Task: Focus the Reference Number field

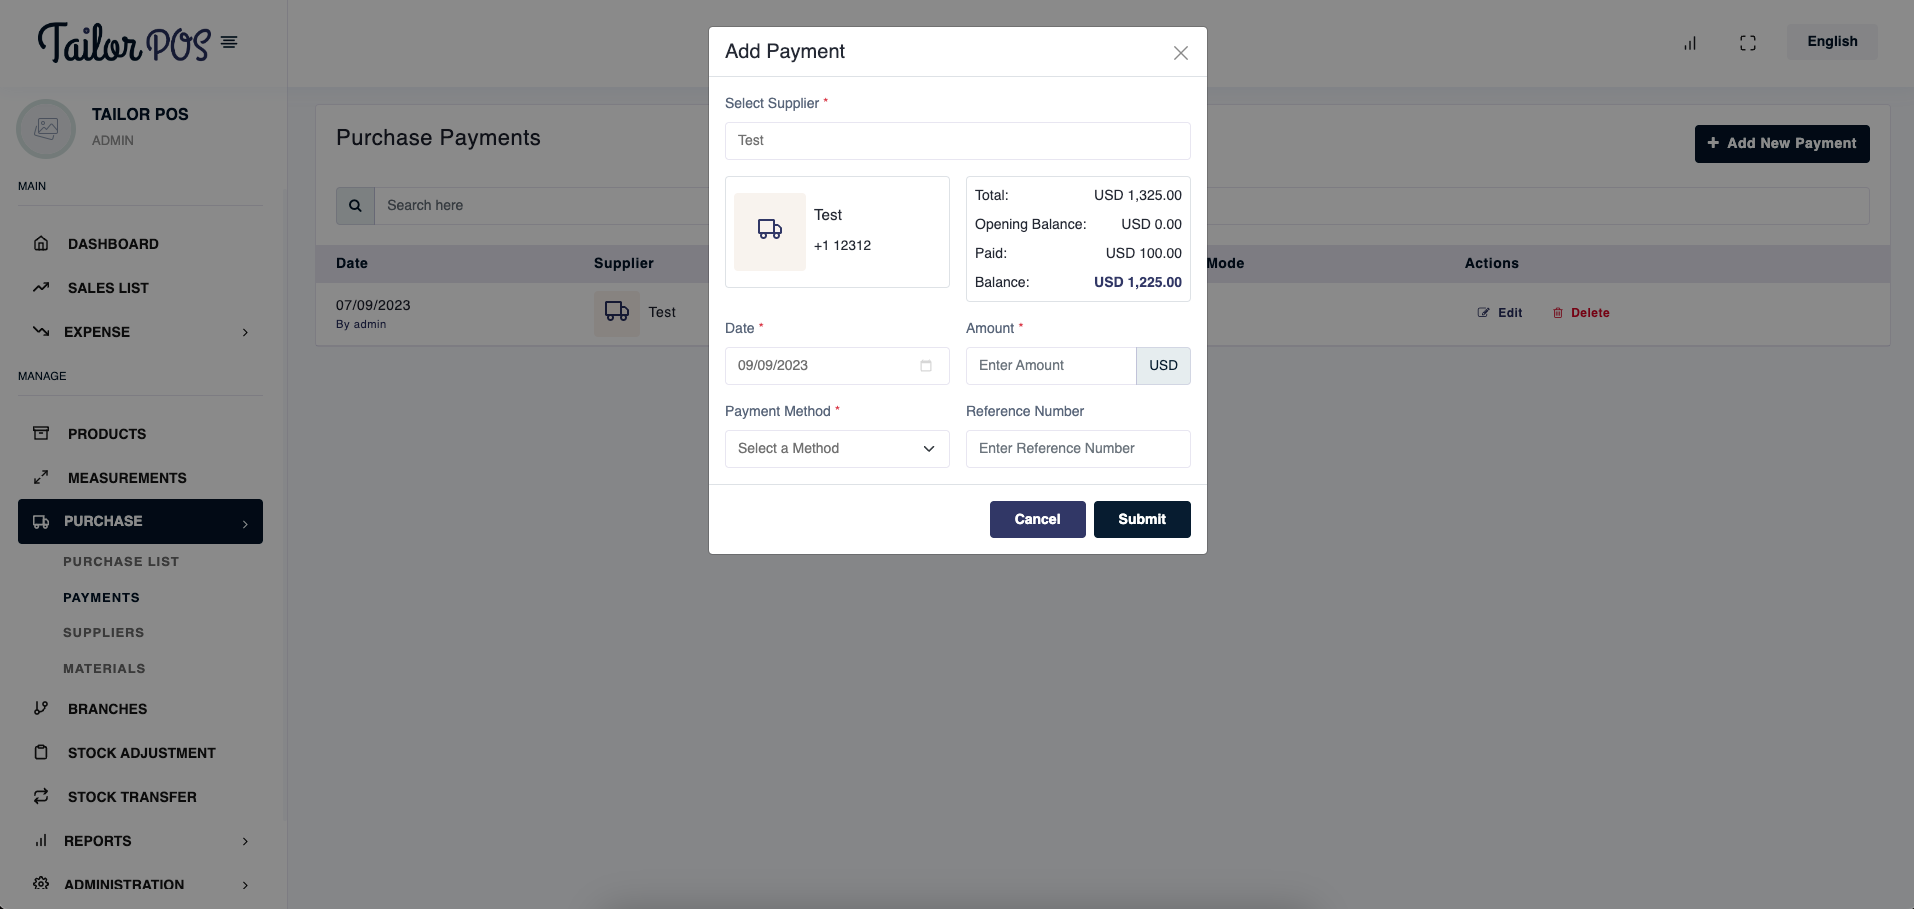Action: (1077, 449)
